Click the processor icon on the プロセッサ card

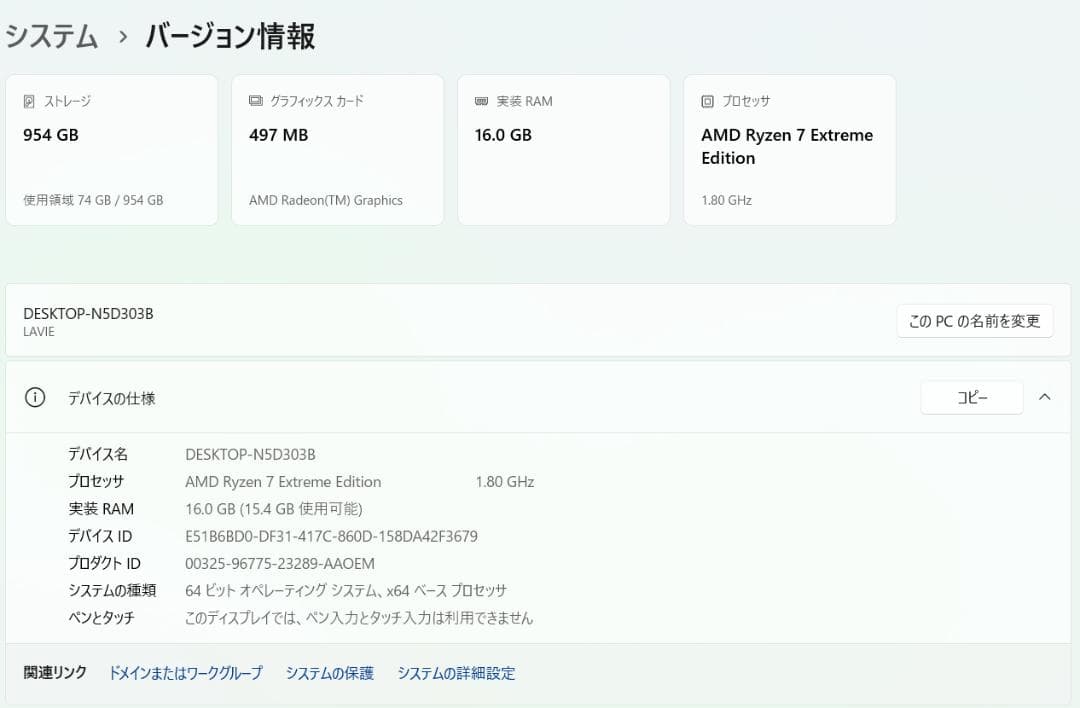[707, 100]
